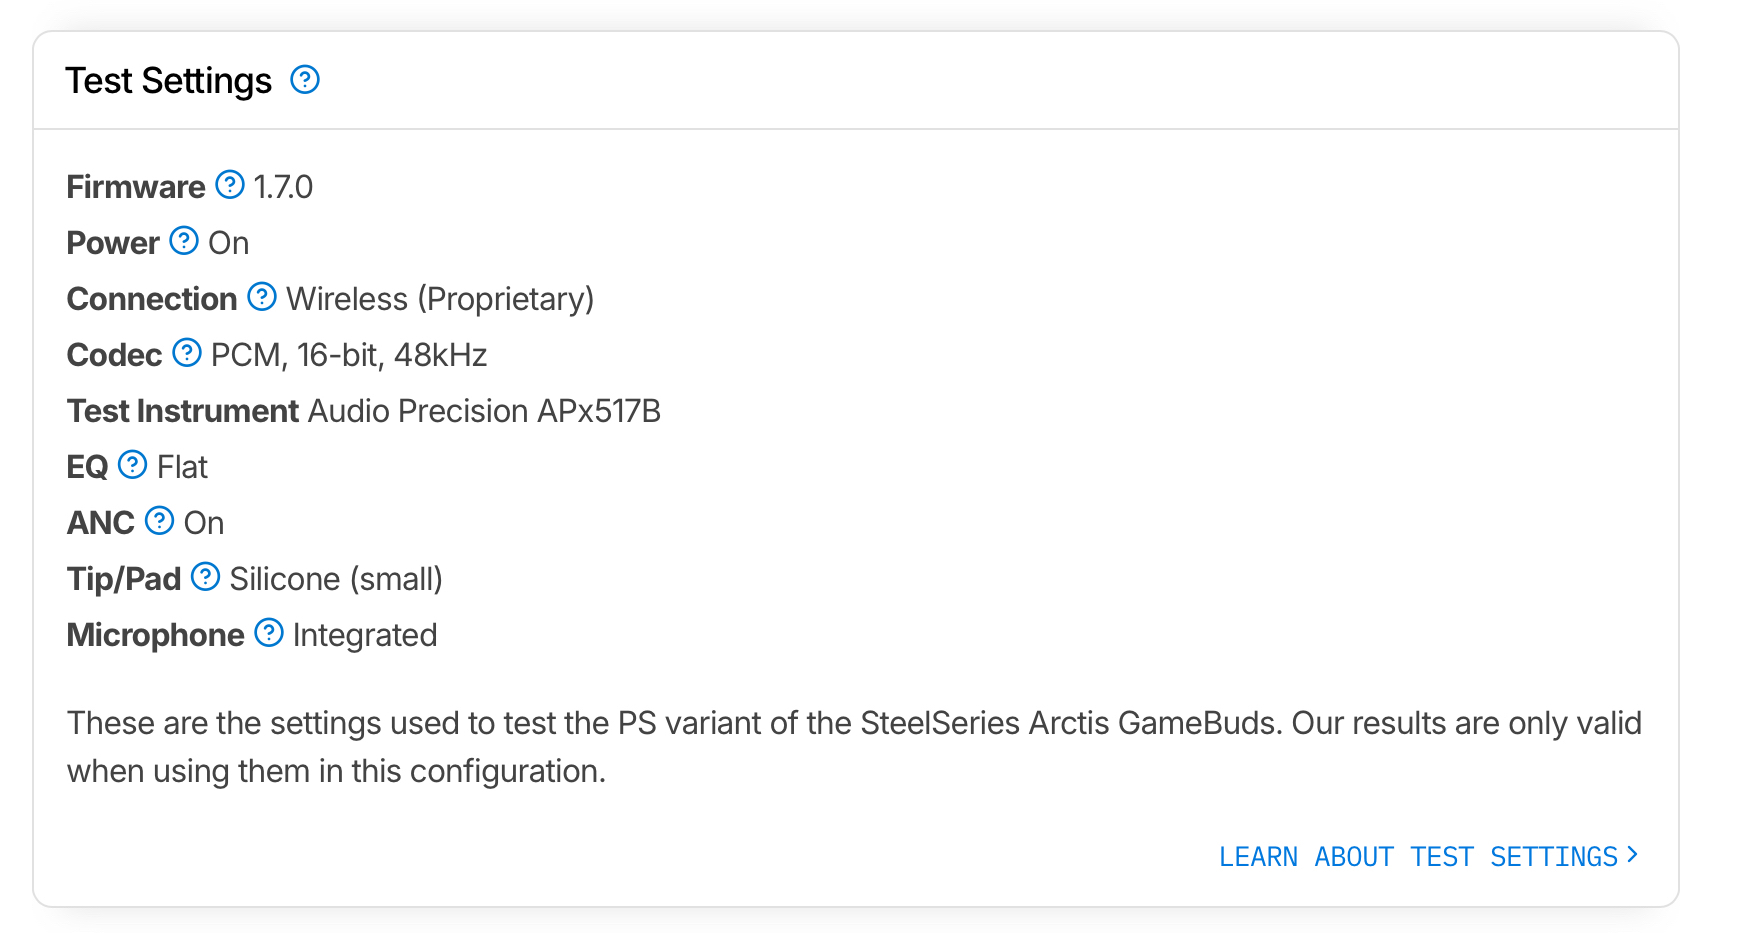Image resolution: width=1761 pixels, height=933 pixels.
Task: Click the chevron arrow after Learn About Test Settings
Action: pos(1632,855)
